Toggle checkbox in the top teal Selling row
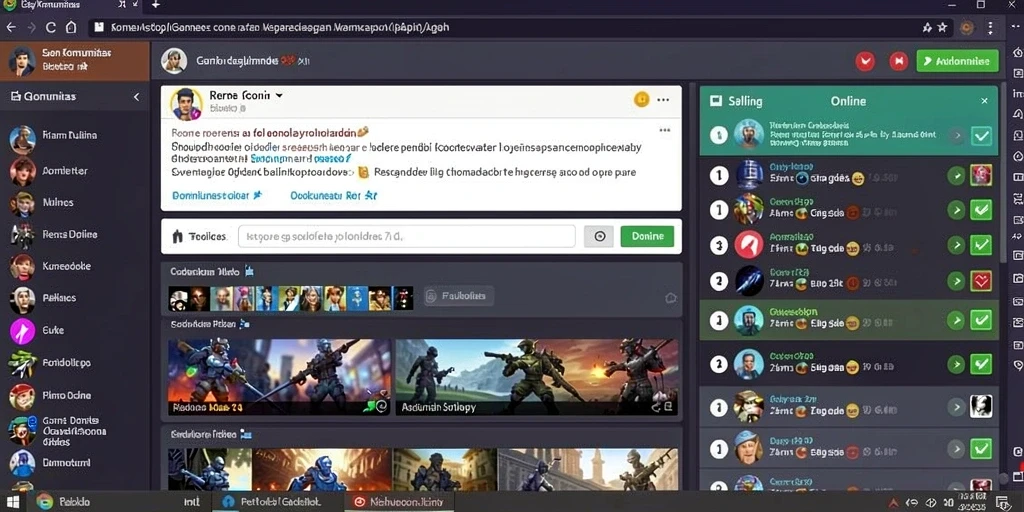Viewport: 1024px width, 512px height. [x=981, y=136]
